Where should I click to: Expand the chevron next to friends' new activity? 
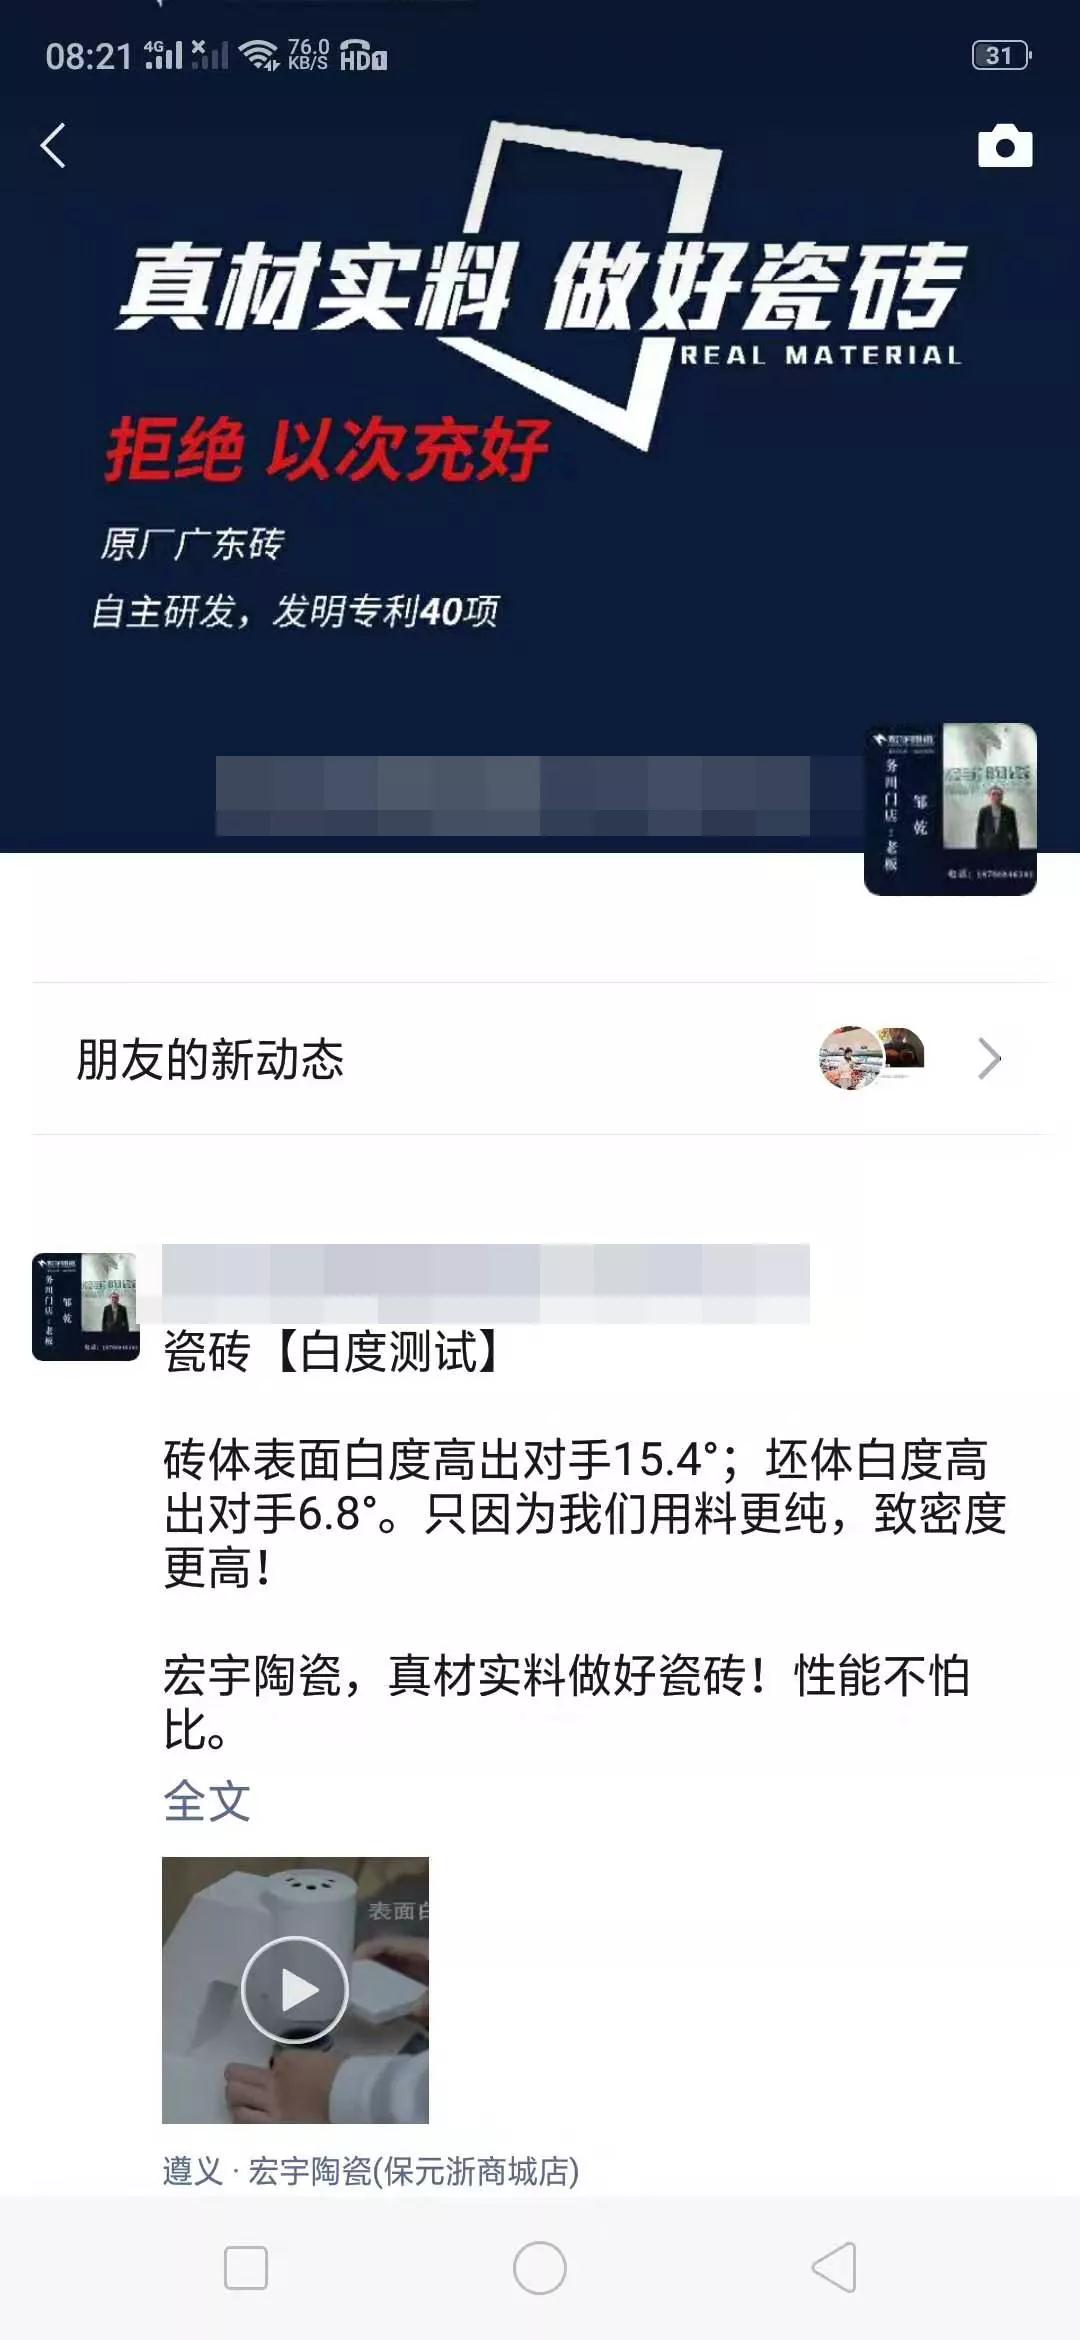pyautogui.click(x=989, y=1059)
